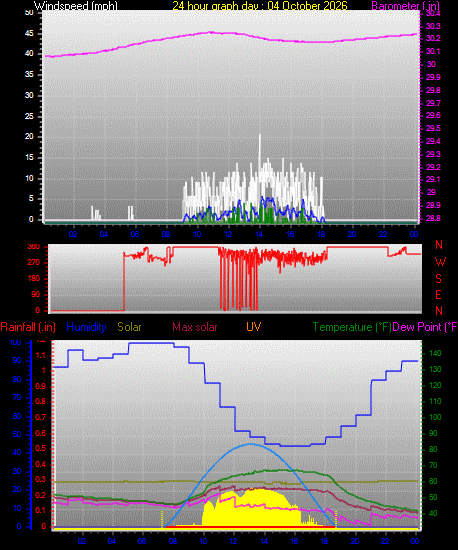Click the "Windspeed (mph)" axis title
458x550 pixels.
click(x=75, y=6)
